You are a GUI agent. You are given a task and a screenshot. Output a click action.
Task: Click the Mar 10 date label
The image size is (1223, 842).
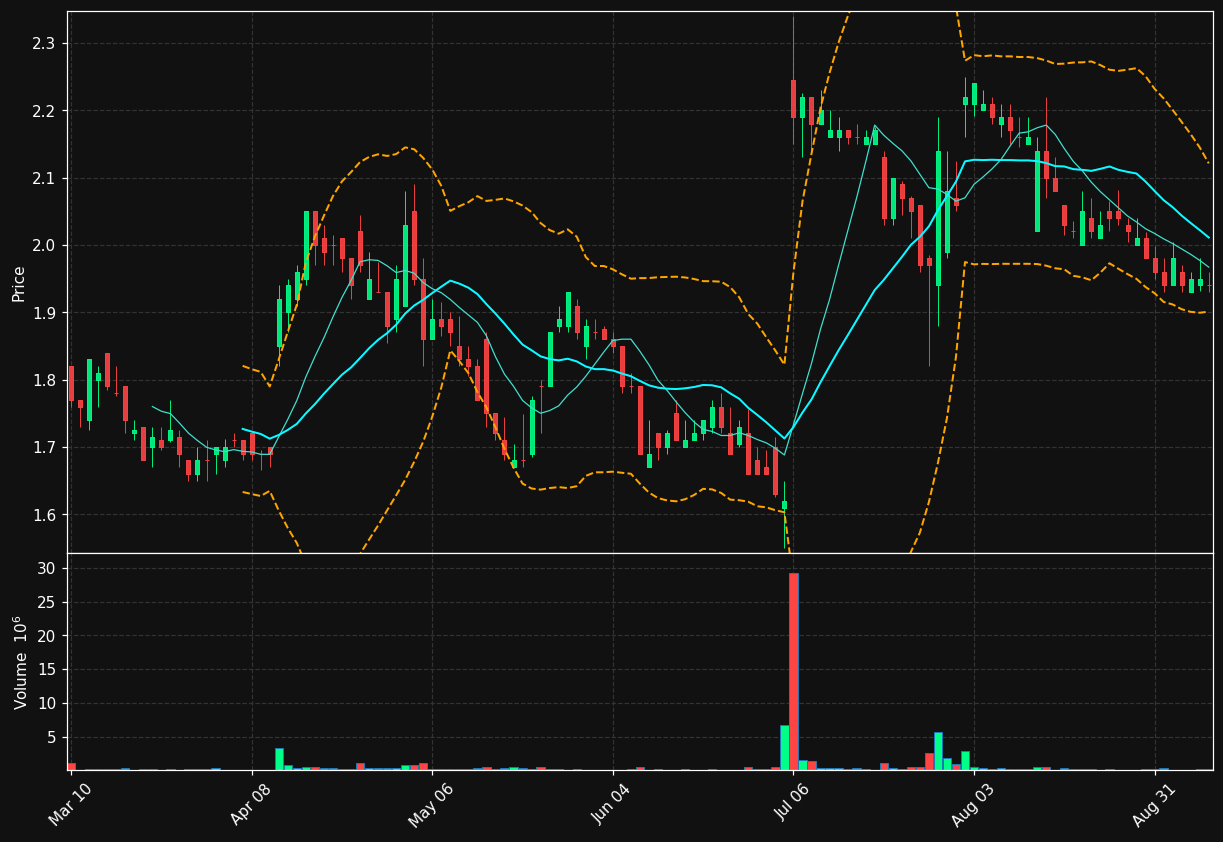(71, 803)
